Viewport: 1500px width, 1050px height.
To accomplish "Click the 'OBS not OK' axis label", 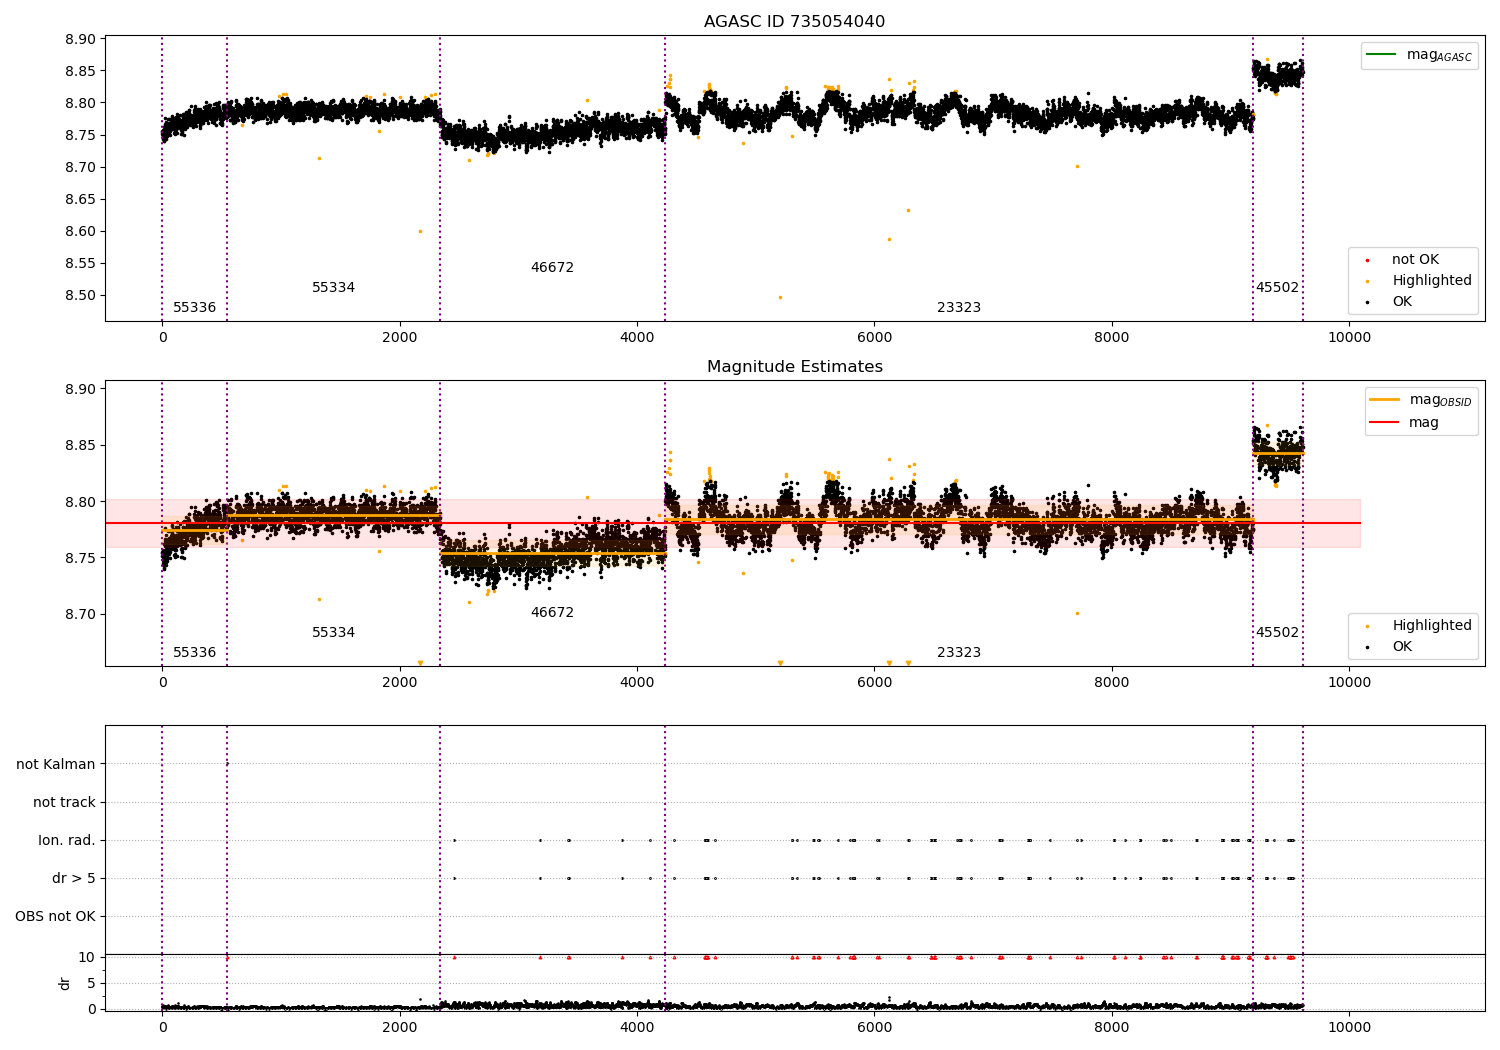I will (55, 917).
